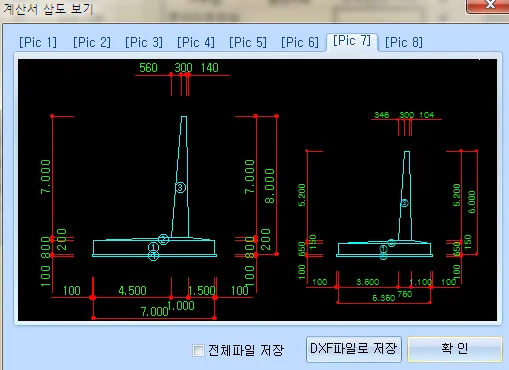Click the 1.100 dimension in right drawing
This screenshot has height=370, width=509.
pyautogui.click(x=420, y=282)
